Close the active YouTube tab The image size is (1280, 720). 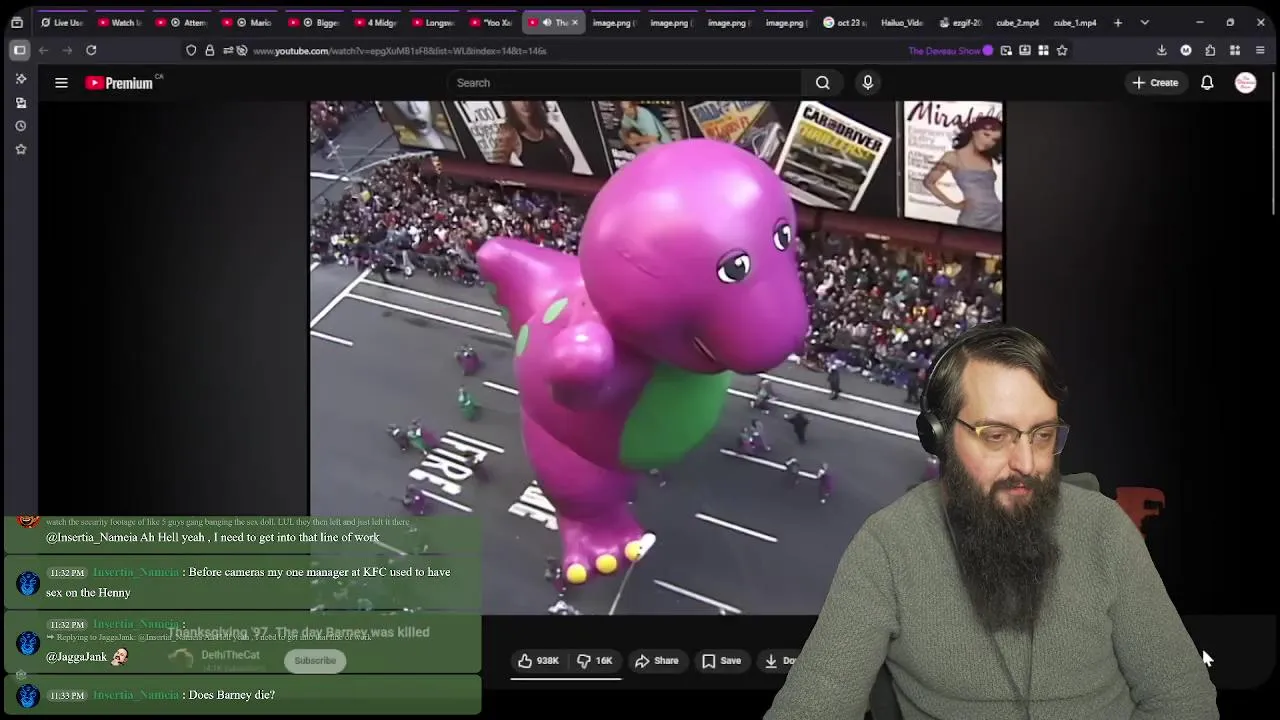pos(574,22)
